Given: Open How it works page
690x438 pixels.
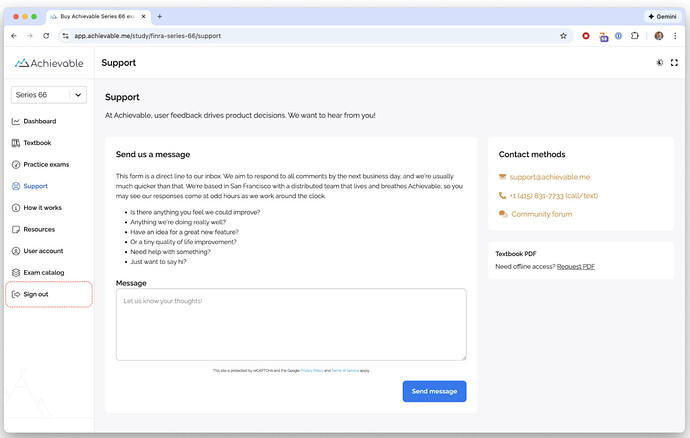Looking at the screenshot, I should pos(42,208).
